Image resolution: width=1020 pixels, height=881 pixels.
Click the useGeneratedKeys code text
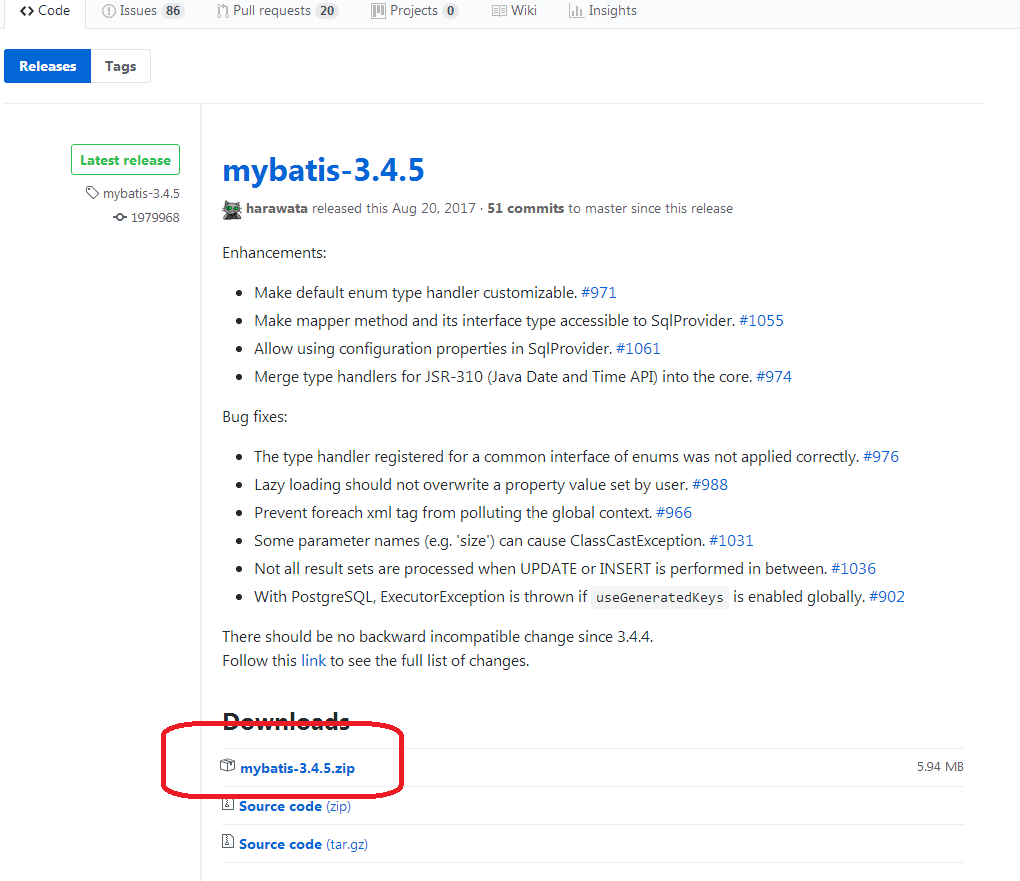[660, 597]
